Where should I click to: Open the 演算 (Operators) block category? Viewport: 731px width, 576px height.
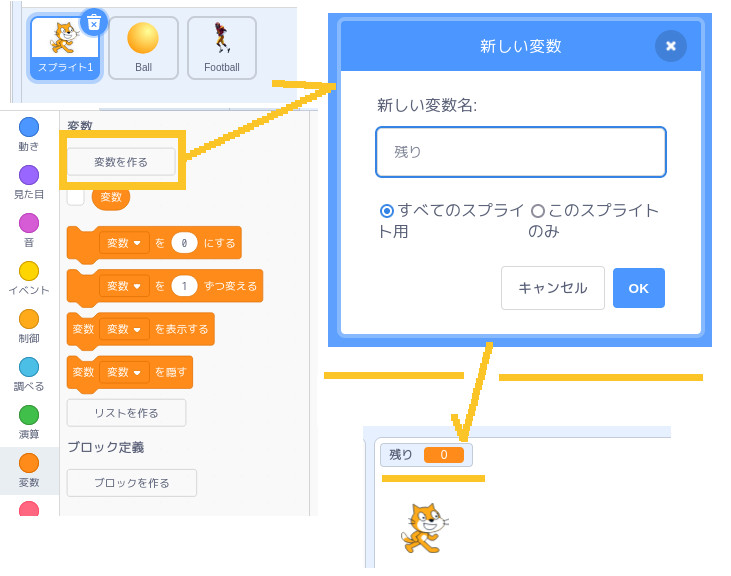(28, 423)
